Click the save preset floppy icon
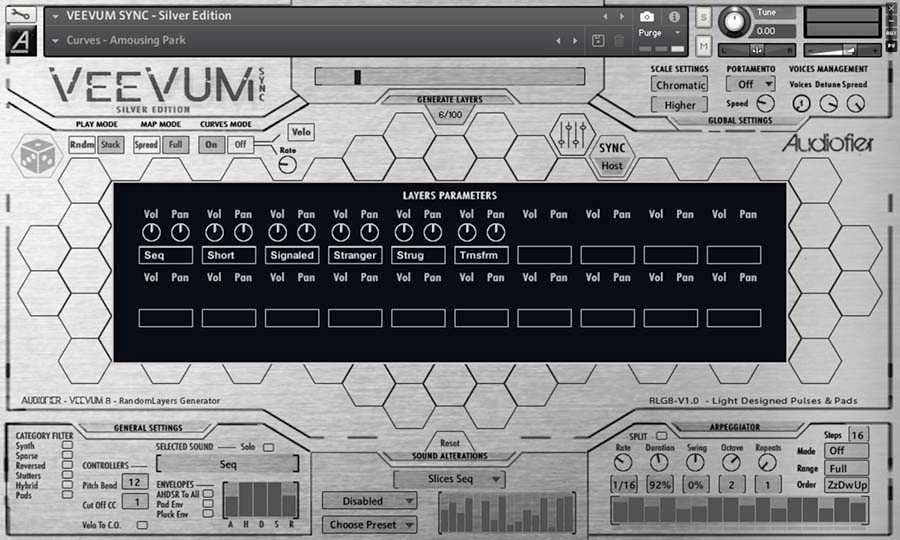 (x=598, y=40)
